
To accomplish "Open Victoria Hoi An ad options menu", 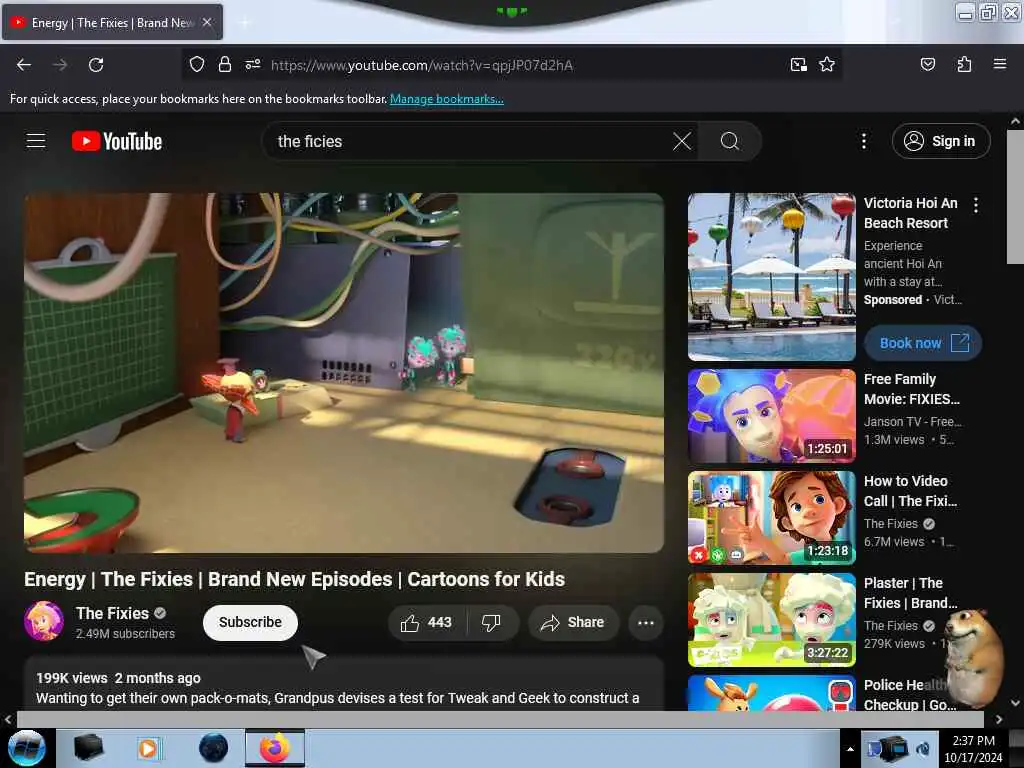I will (x=976, y=205).
